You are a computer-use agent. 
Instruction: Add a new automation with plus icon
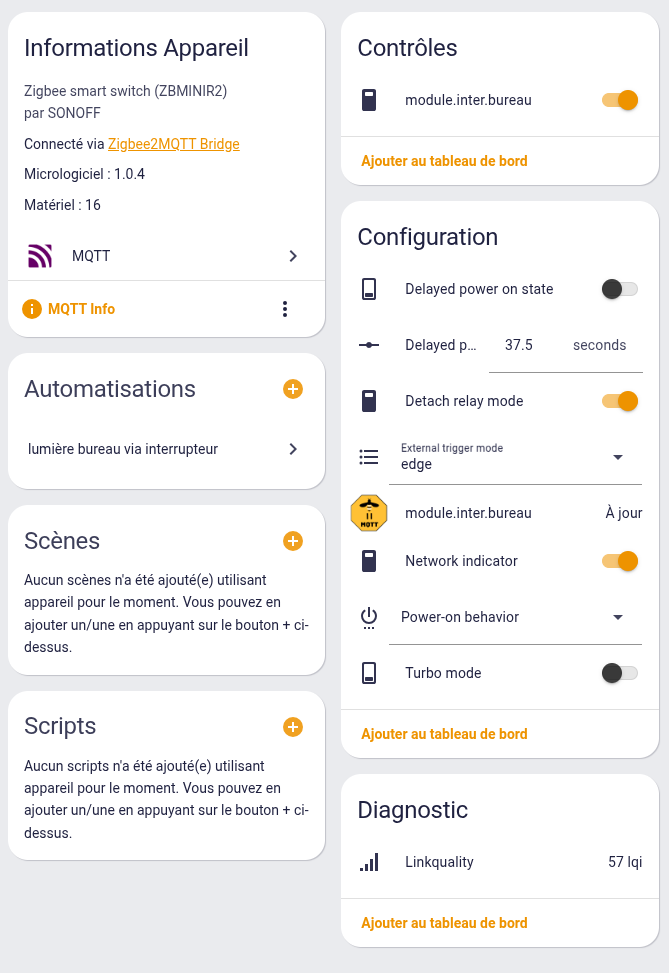coord(293,389)
